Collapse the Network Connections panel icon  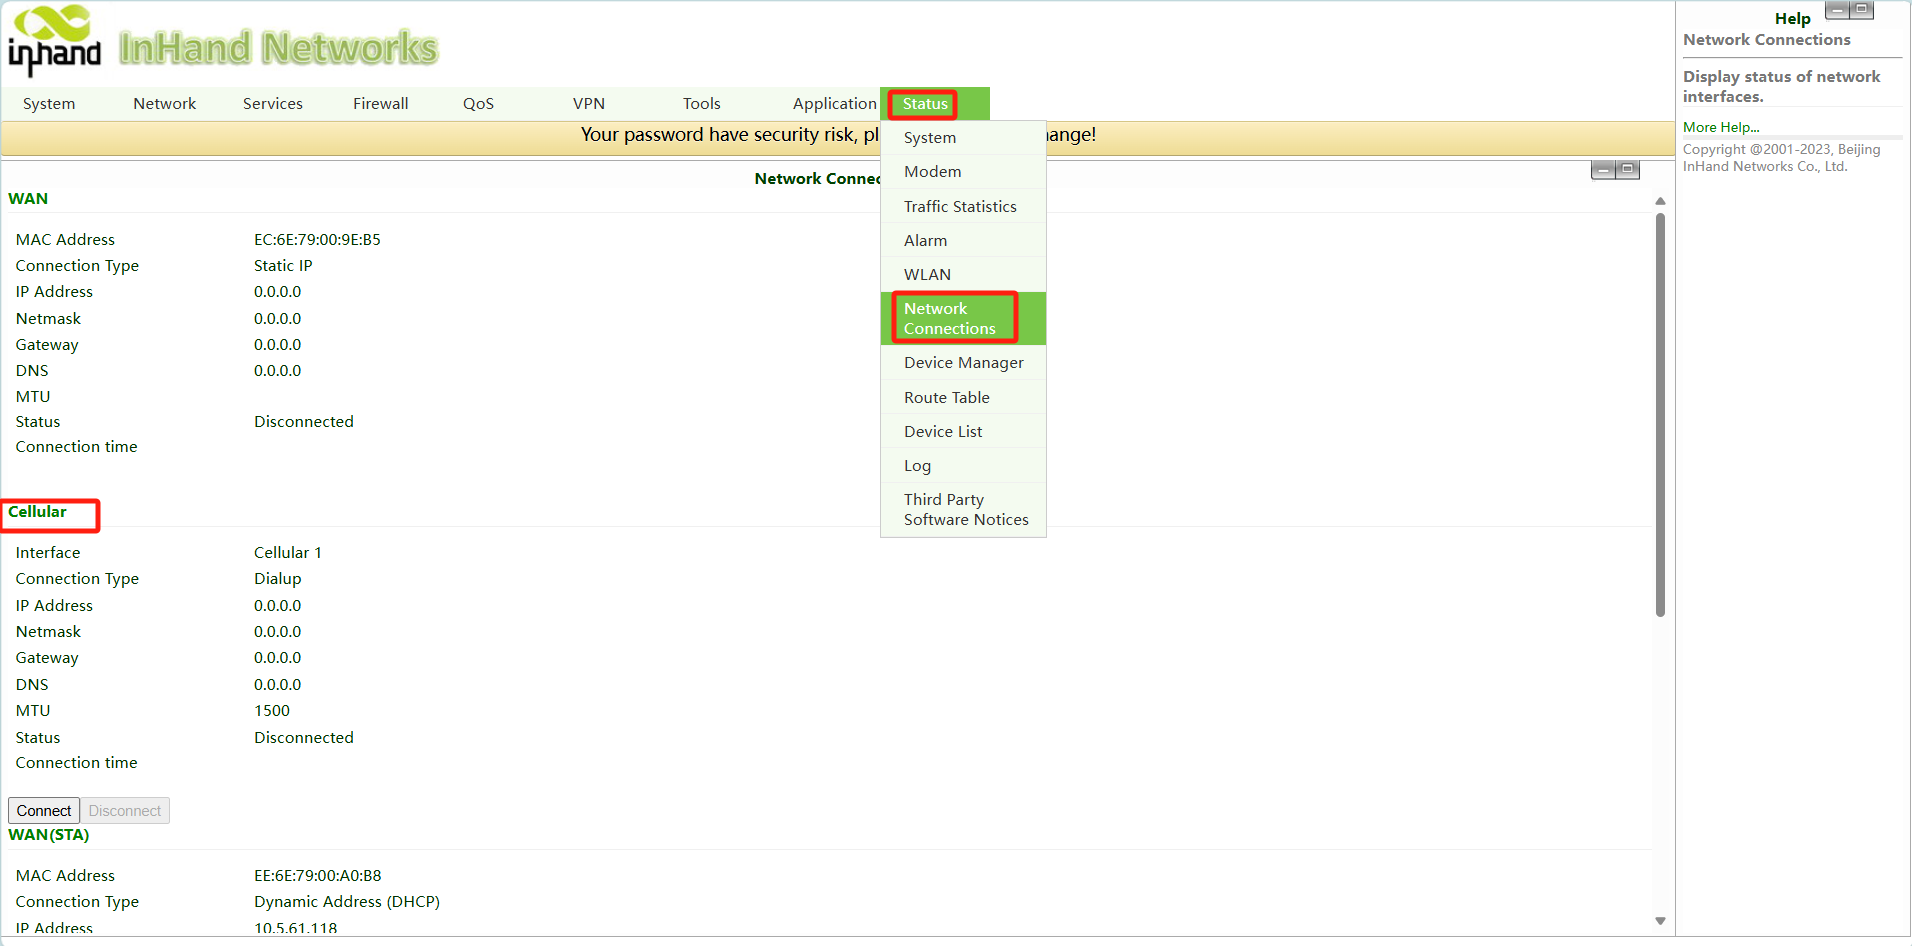1603,170
